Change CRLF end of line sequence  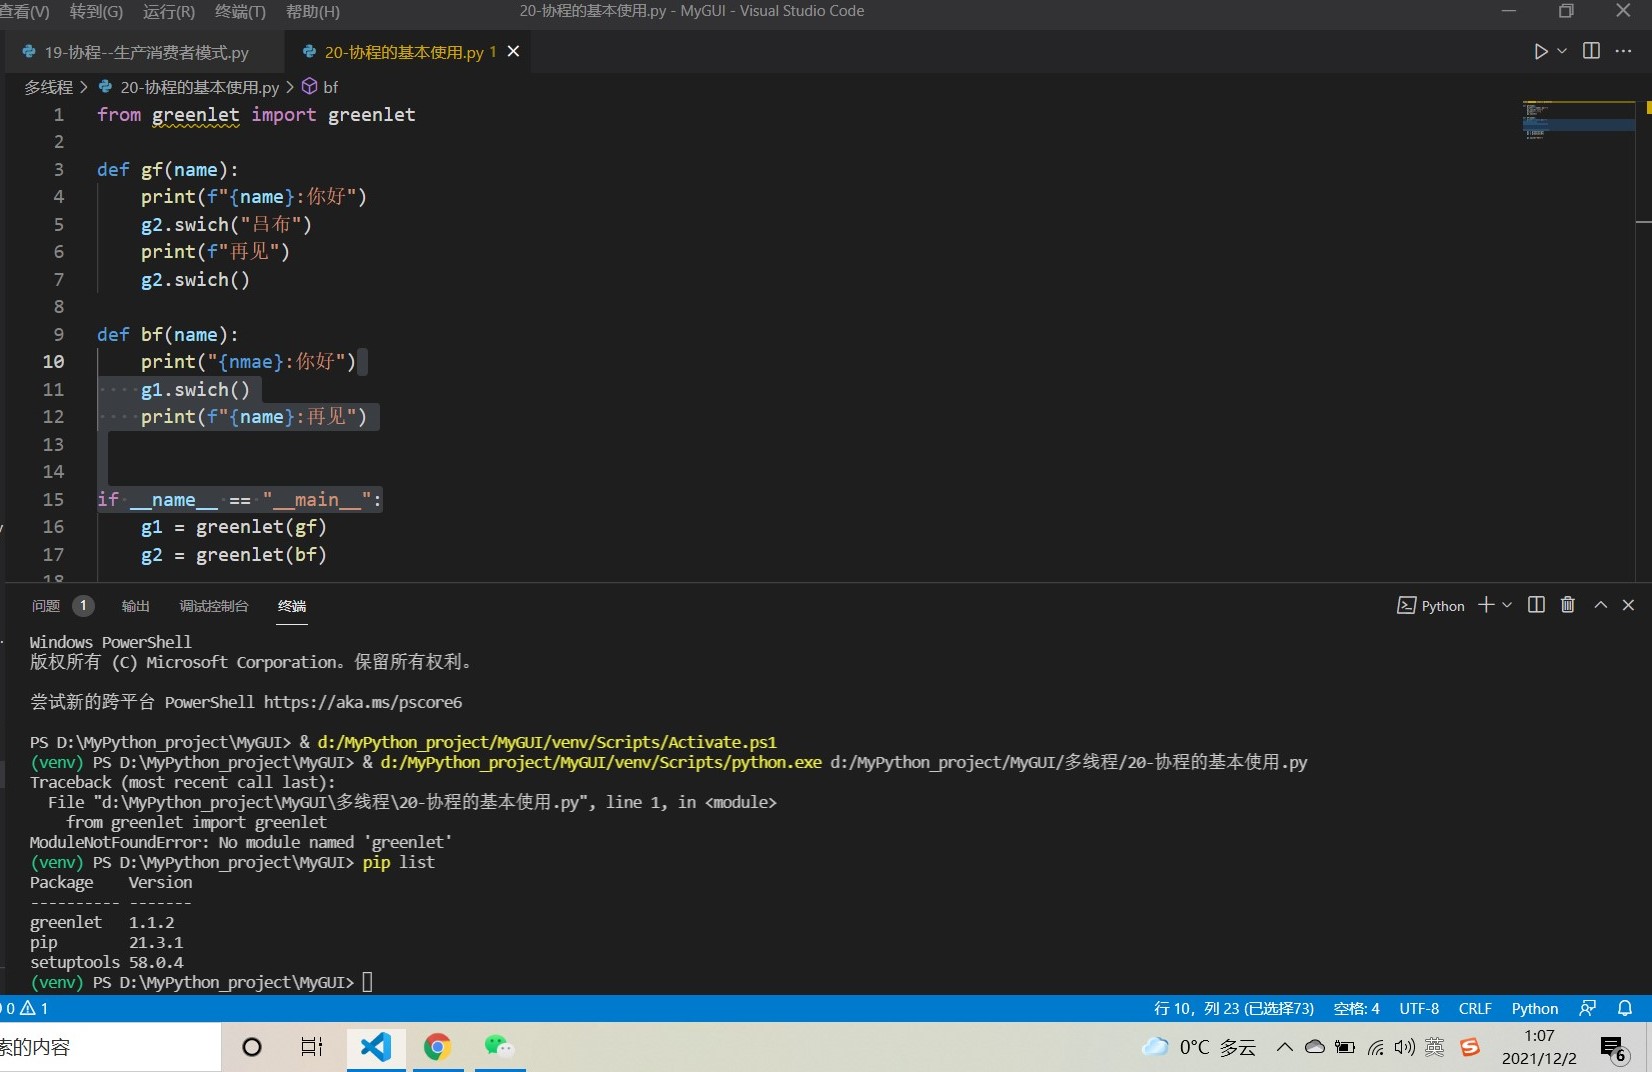click(x=1475, y=1008)
